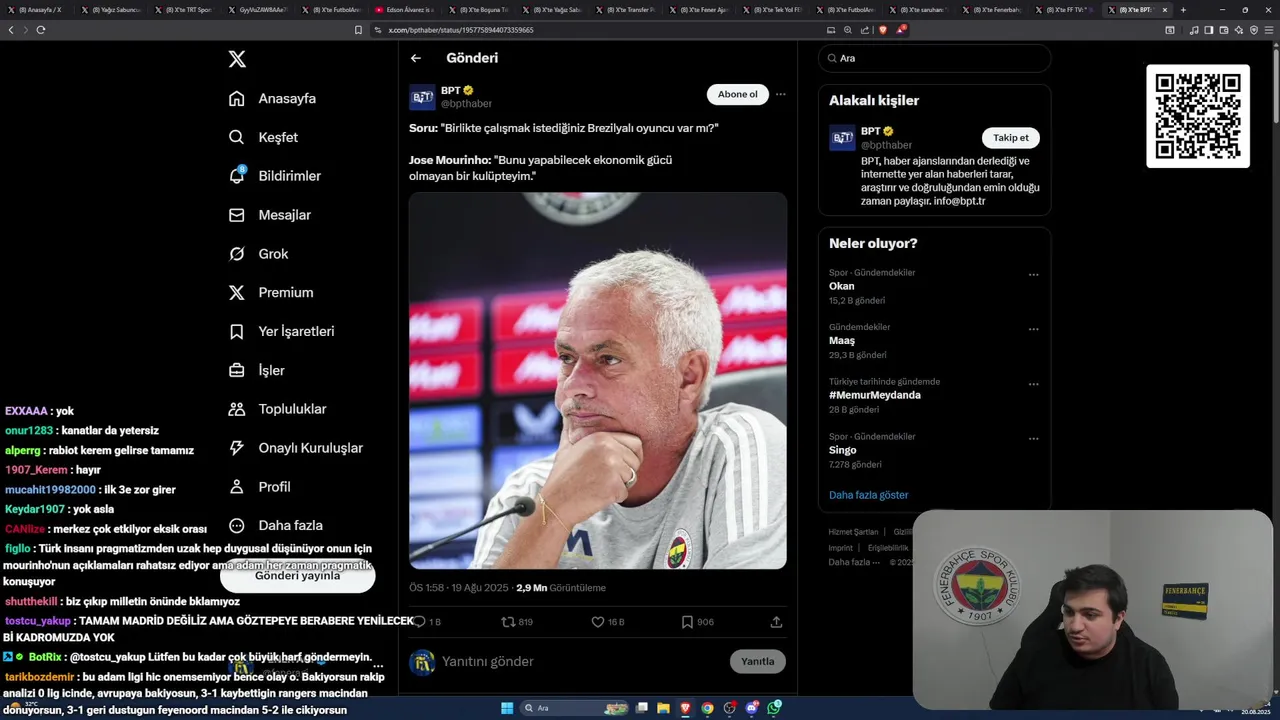This screenshot has width=1280, height=720.
Task: Click the Yanıtla reply button
Action: tap(758, 661)
